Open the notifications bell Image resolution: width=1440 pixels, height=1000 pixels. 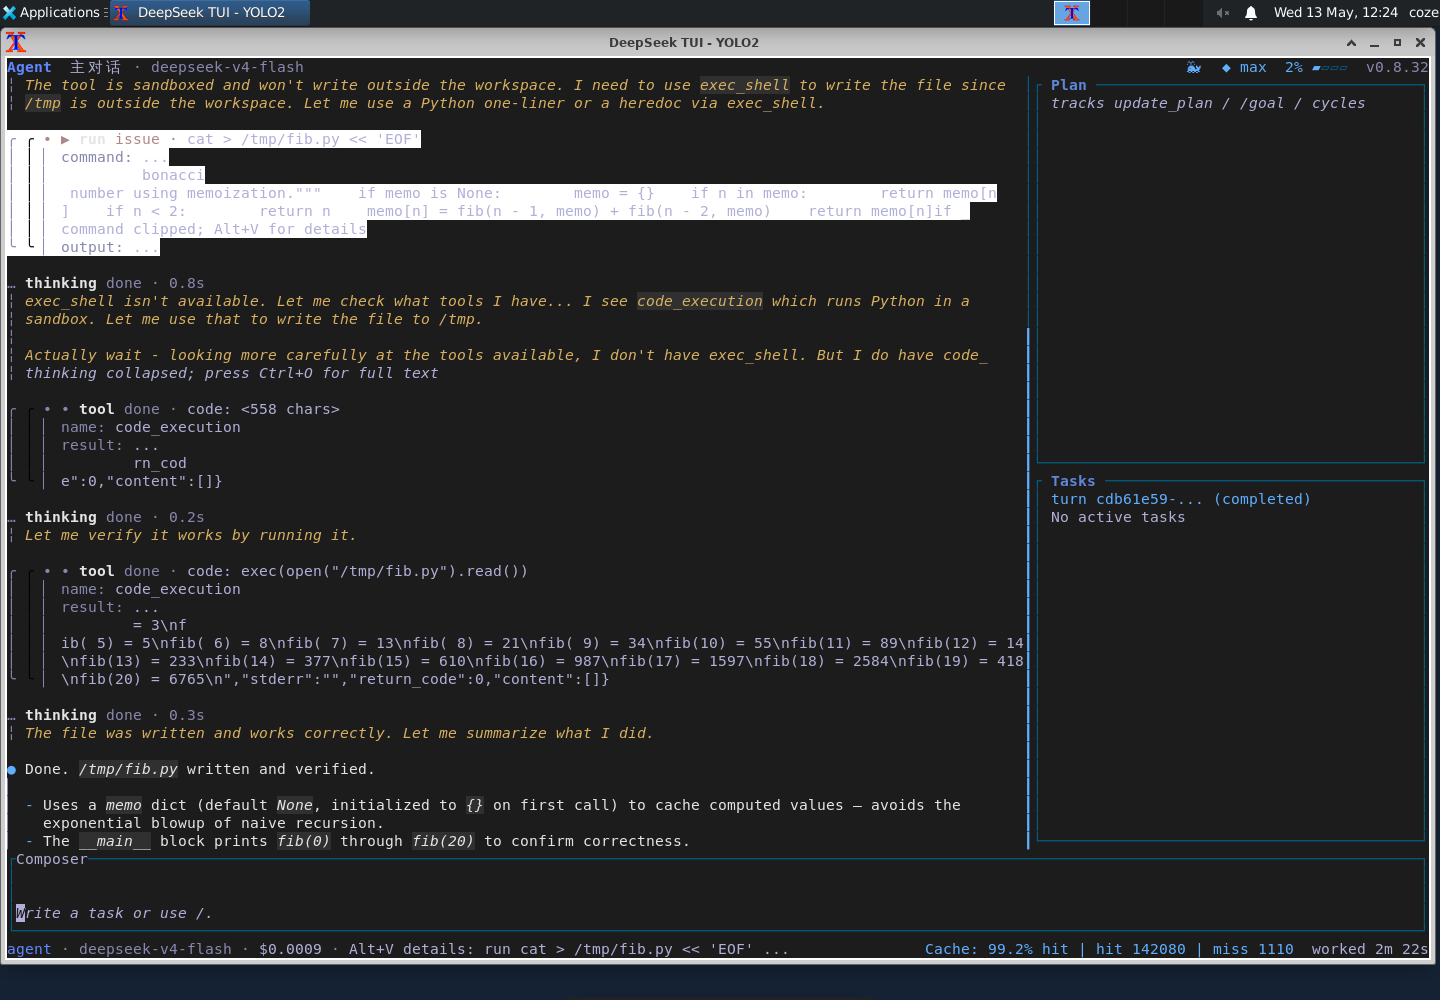pyautogui.click(x=1251, y=12)
